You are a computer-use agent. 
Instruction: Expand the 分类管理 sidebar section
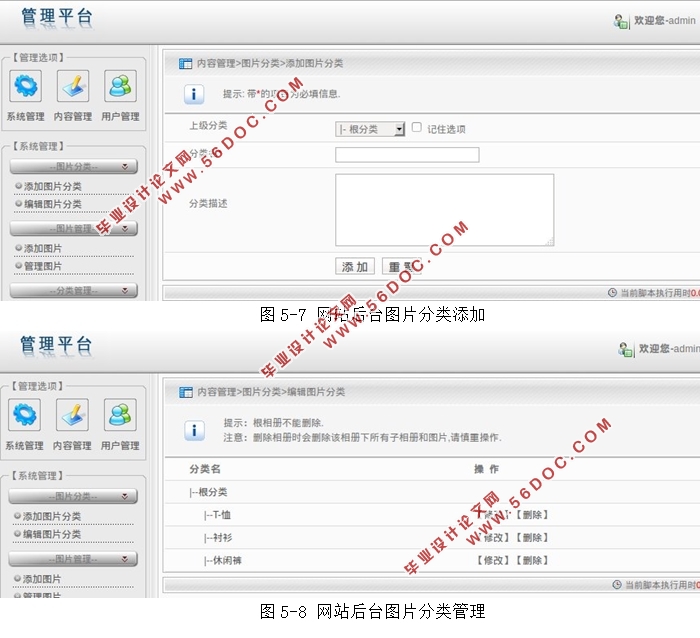pos(74,291)
